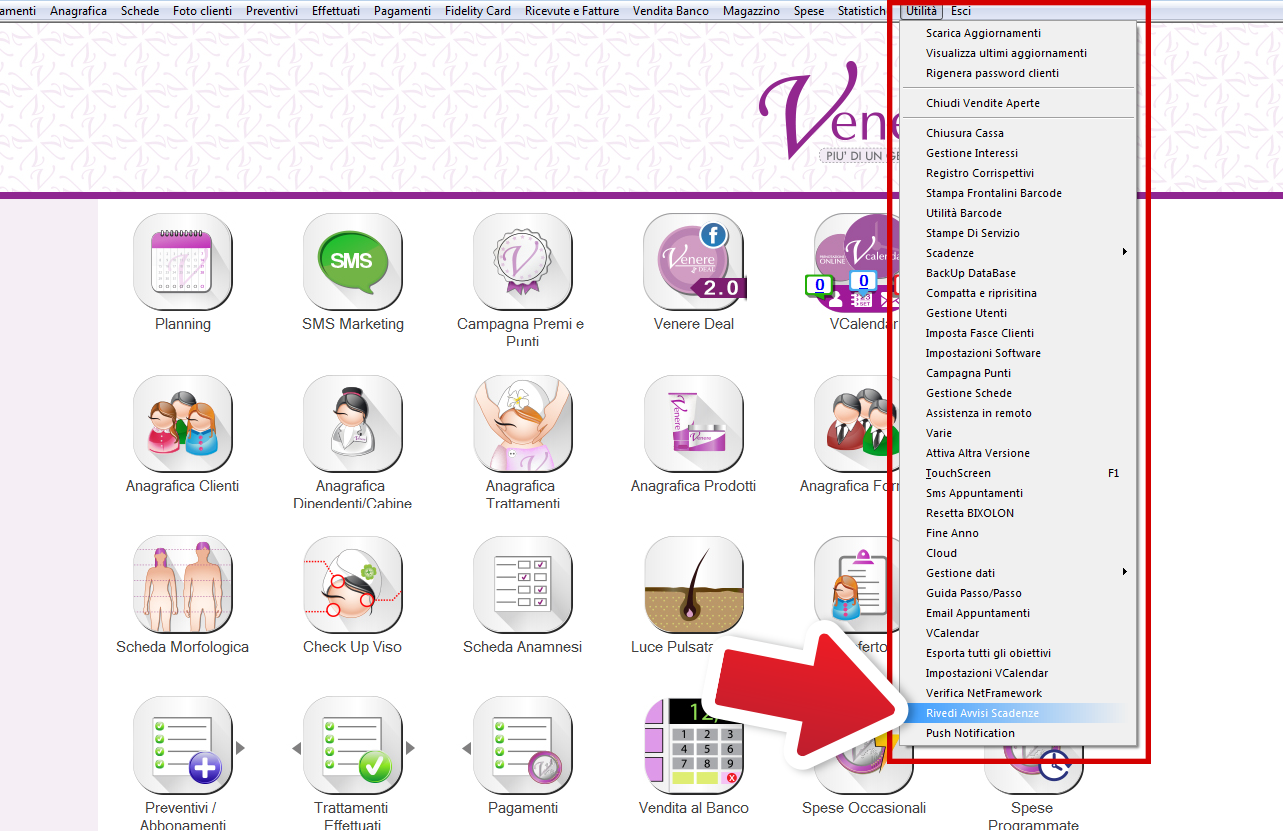
Task: Open Anagrafica Clienti
Action: pyautogui.click(x=183, y=424)
